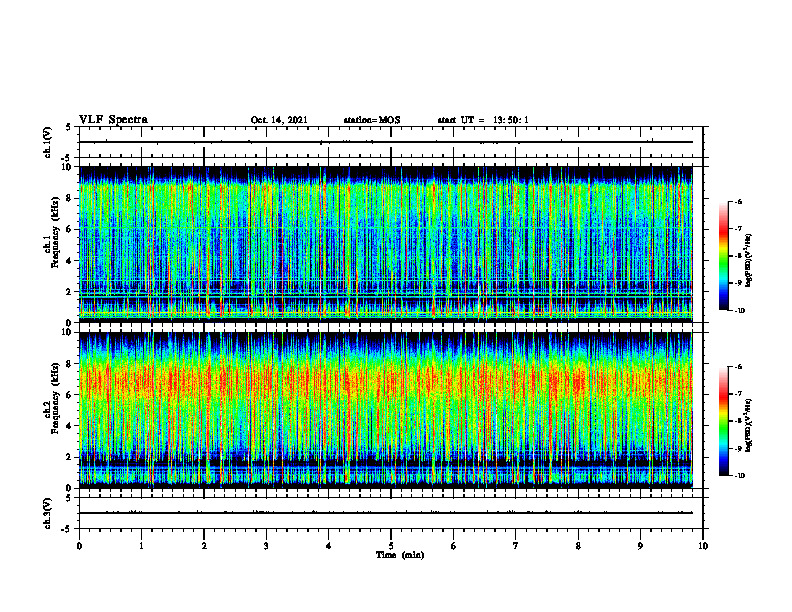The width and height of the screenshot is (792, 612).
Task: Click the "Time (min)" x-axis label
Action: 400,555
